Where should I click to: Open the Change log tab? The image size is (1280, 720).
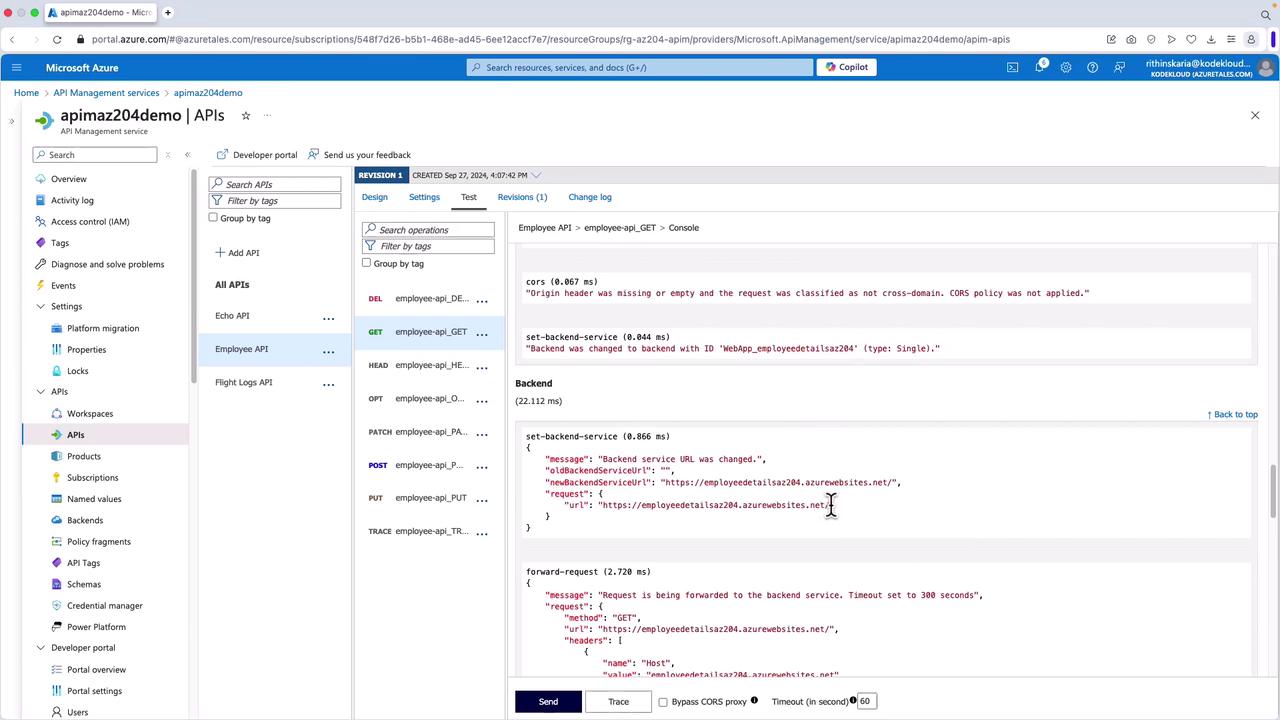point(589,197)
